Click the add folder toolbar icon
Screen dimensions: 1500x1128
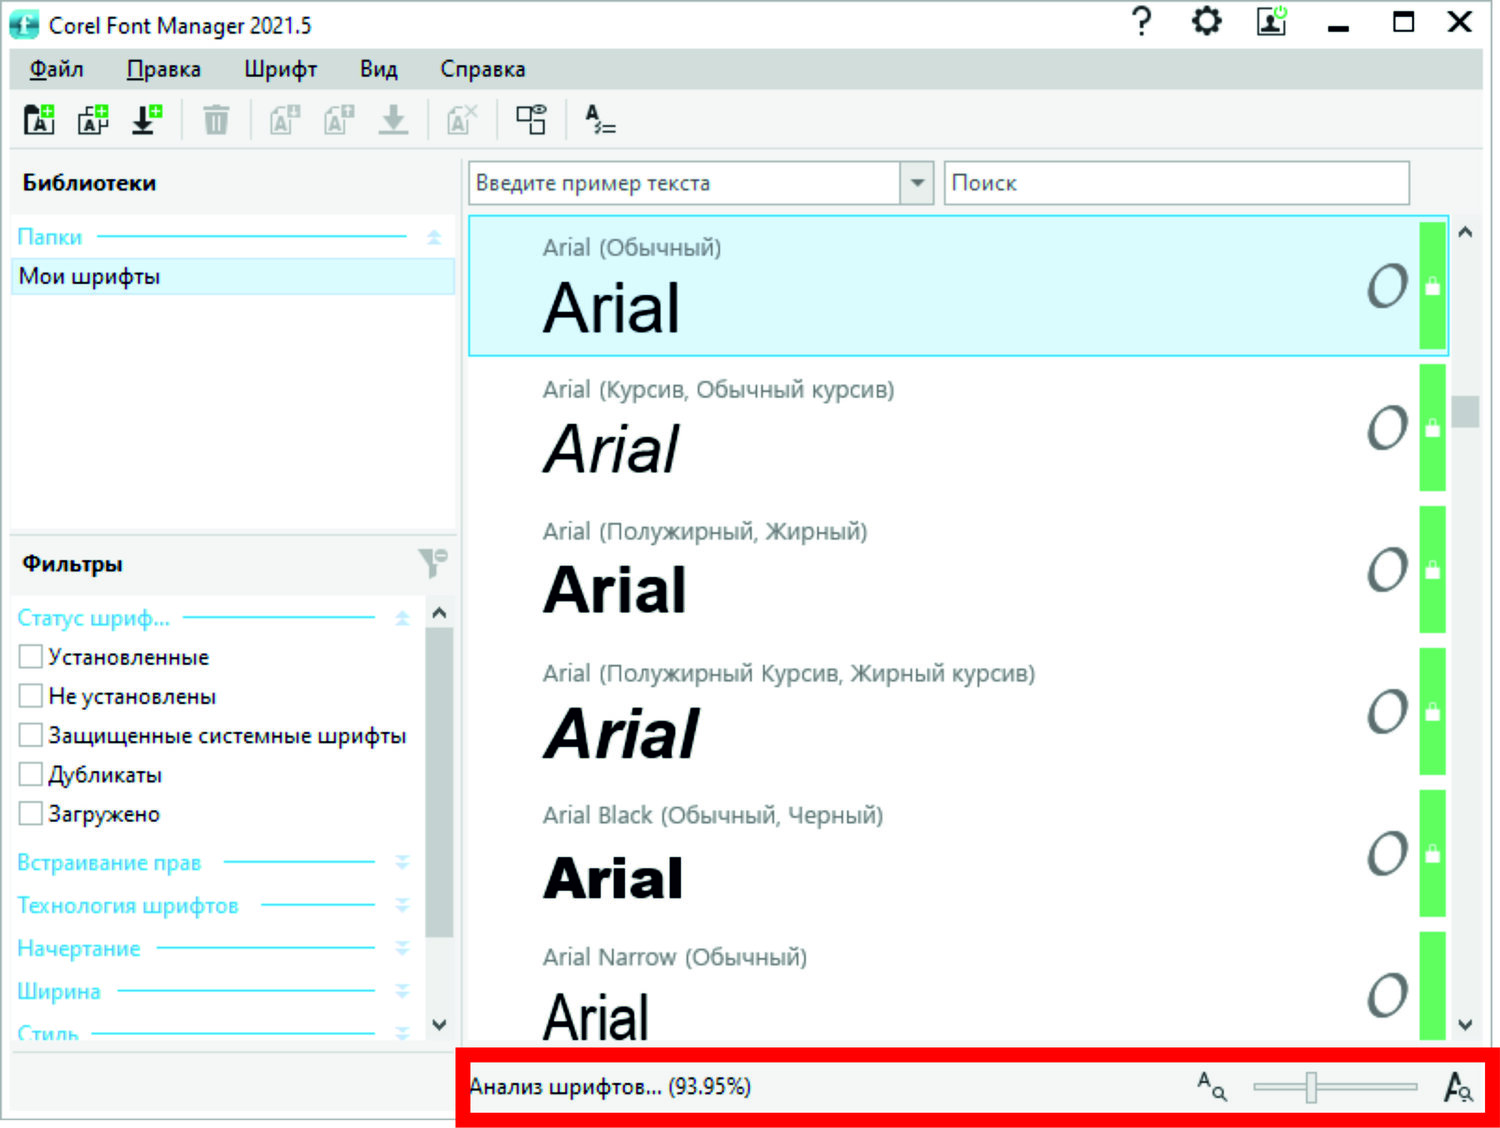tap(39, 120)
